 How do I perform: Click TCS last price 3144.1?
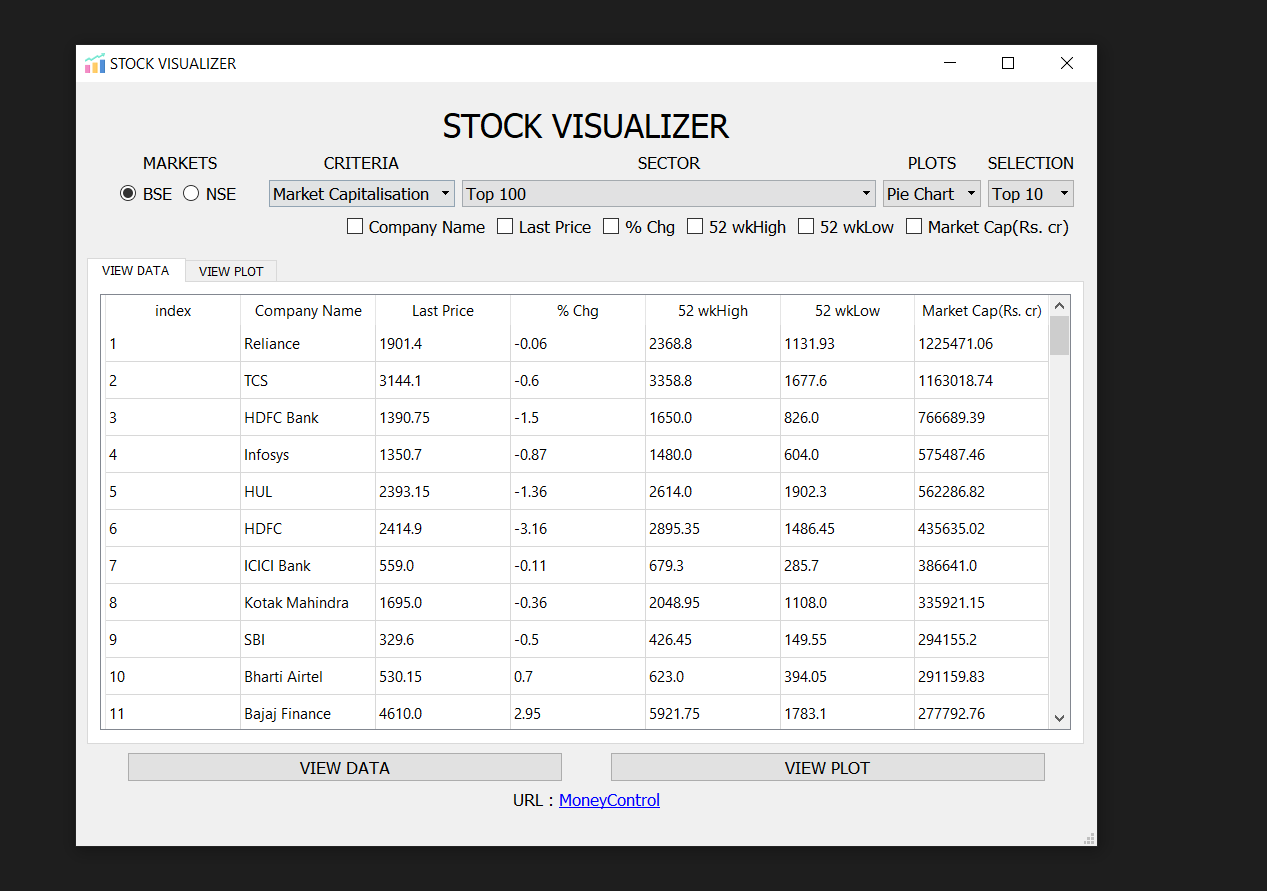pyautogui.click(x=443, y=381)
